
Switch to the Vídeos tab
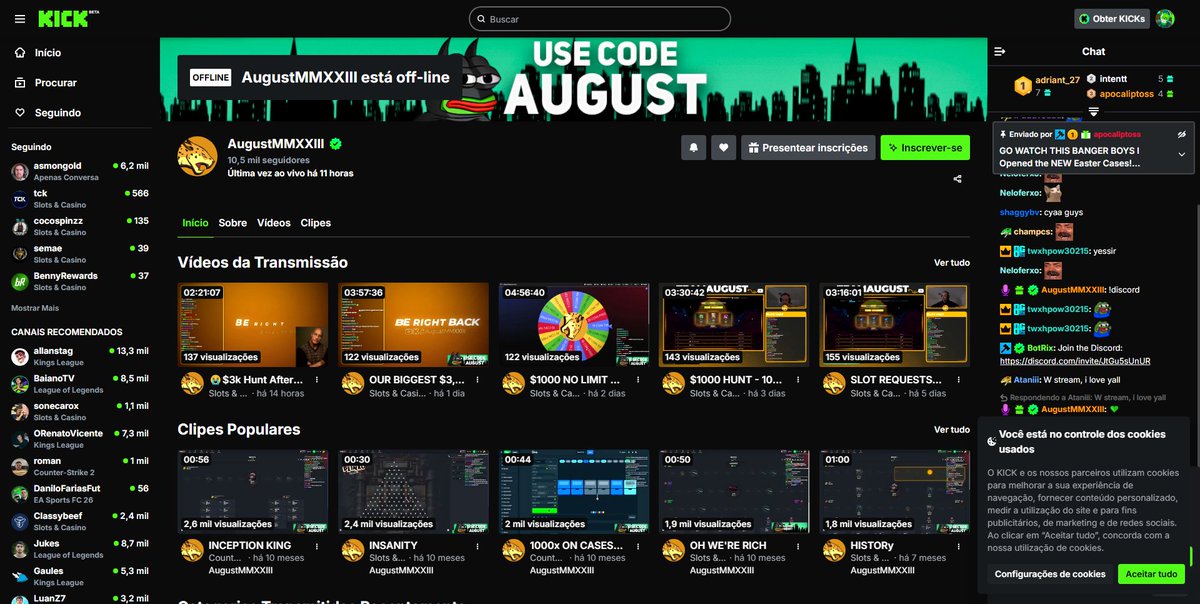pos(274,223)
